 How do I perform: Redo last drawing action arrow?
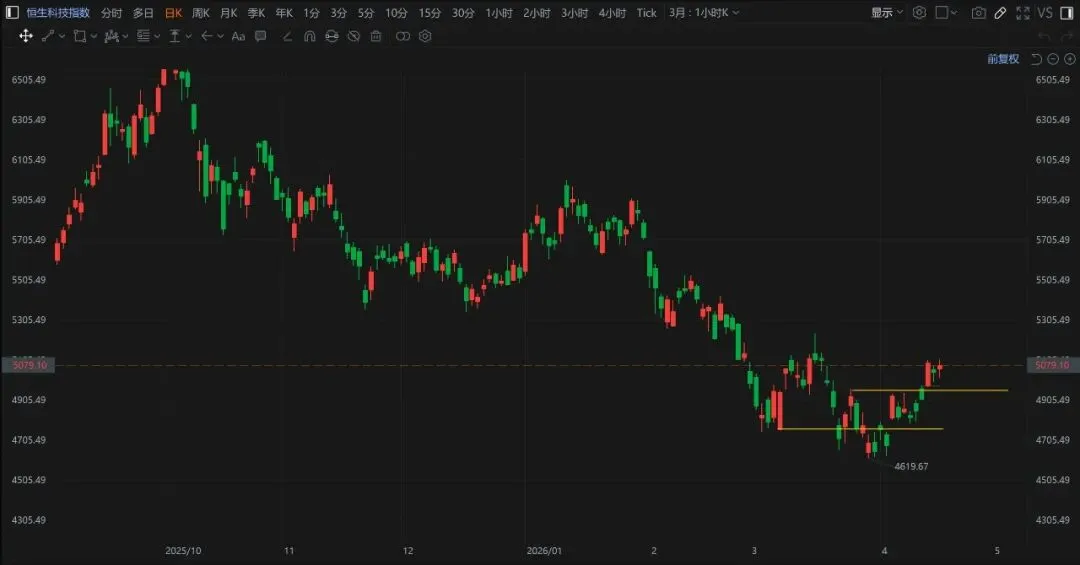[x=1067, y=36]
